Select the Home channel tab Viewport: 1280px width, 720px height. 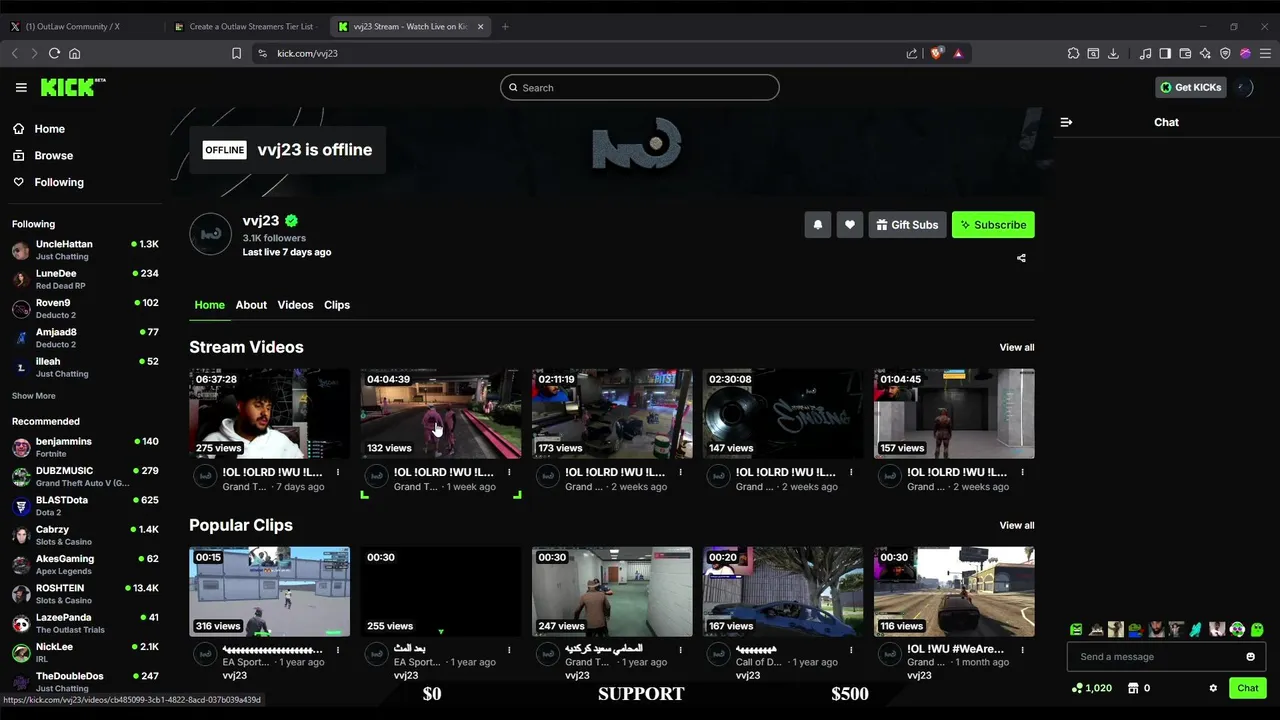coord(209,305)
